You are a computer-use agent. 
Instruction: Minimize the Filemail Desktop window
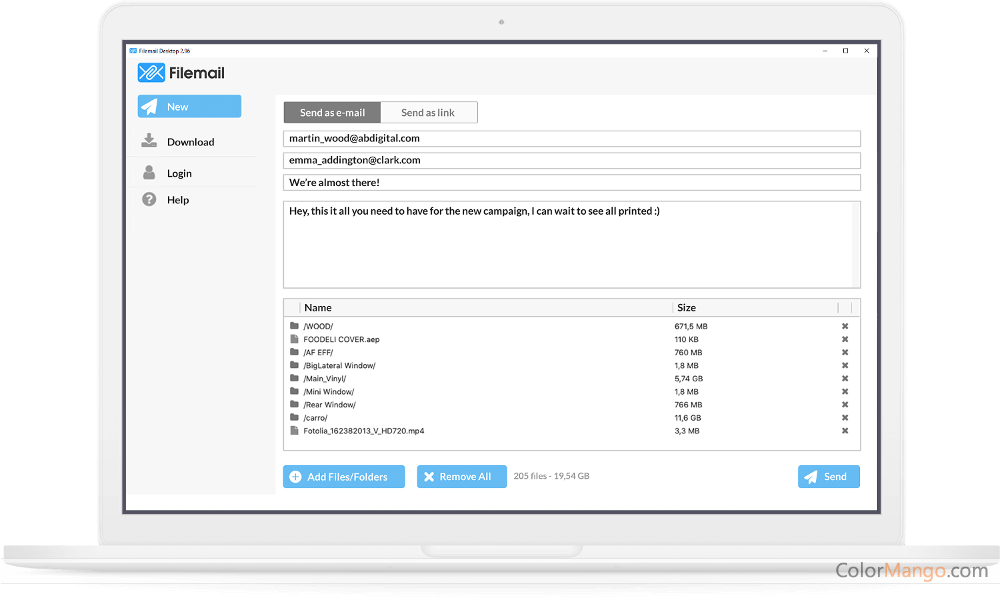(x=825, y=50)
